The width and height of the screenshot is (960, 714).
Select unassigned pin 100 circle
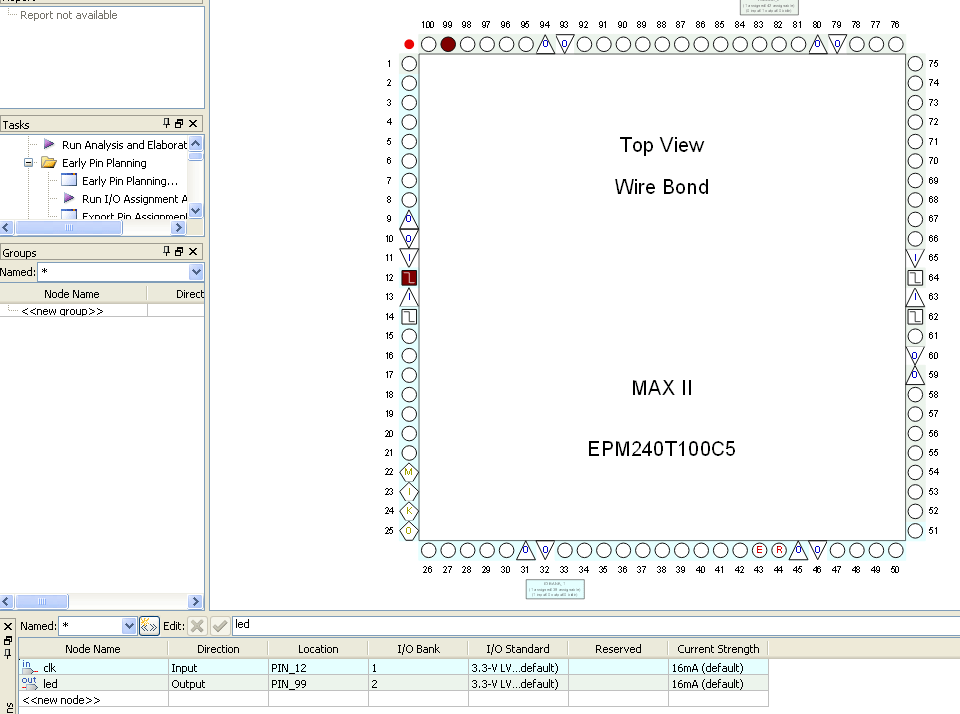click(429, 44)
